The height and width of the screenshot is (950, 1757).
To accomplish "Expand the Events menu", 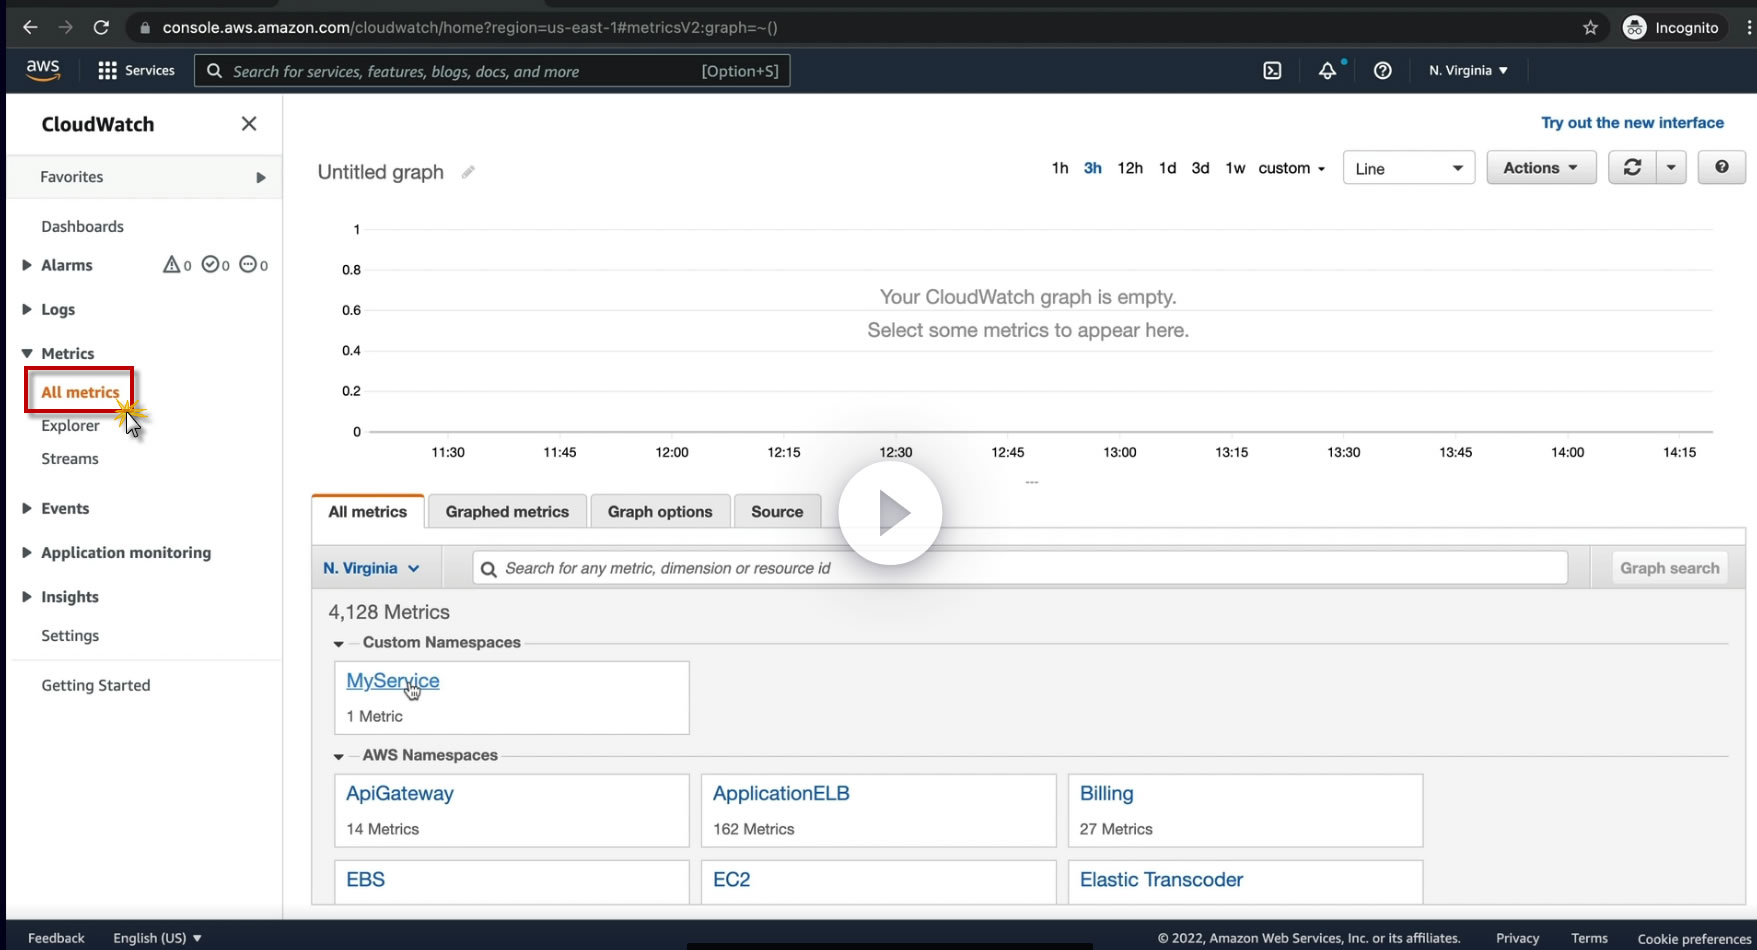I will click(27, 508).
